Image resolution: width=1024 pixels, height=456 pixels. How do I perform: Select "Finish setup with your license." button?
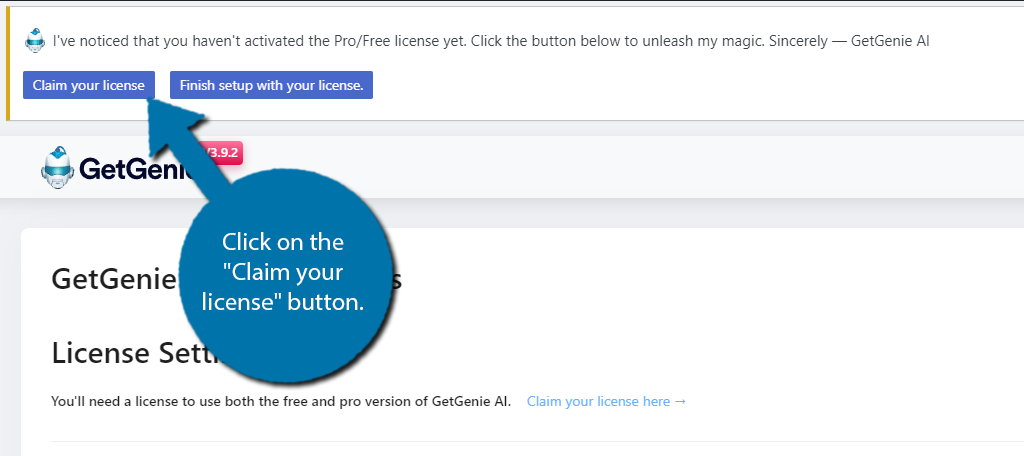click(x=271, y=85)
